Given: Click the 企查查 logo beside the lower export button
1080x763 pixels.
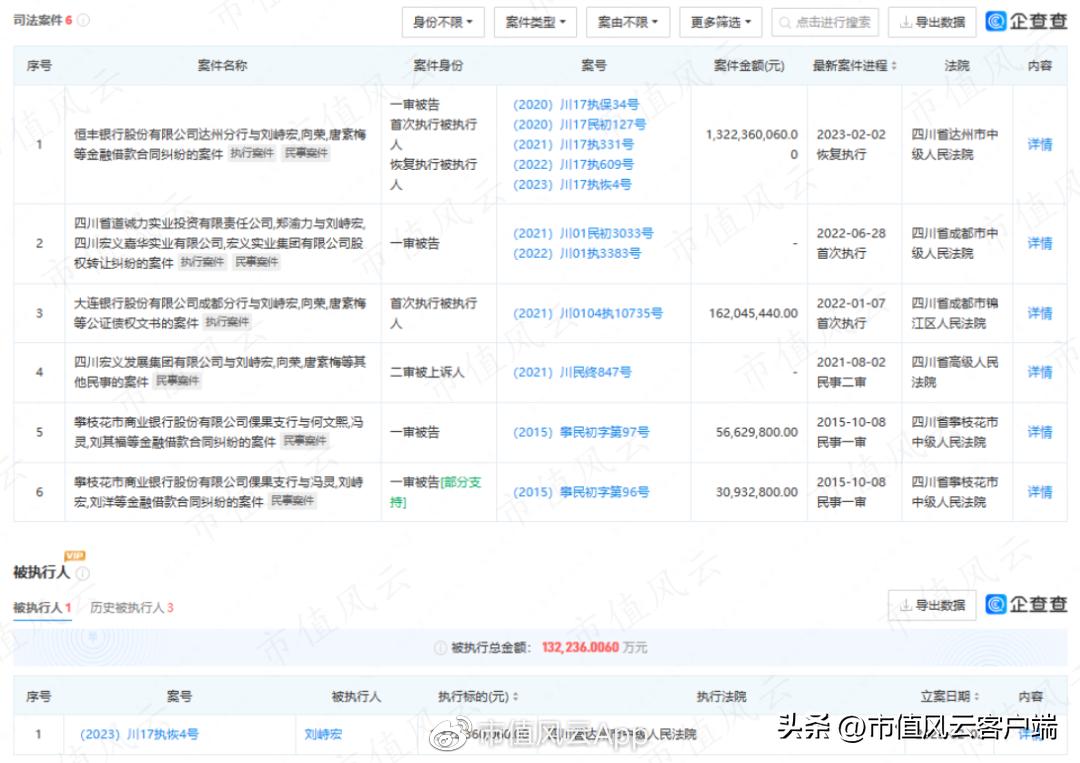Looking at the screenshot, I should coord(1026,605).
